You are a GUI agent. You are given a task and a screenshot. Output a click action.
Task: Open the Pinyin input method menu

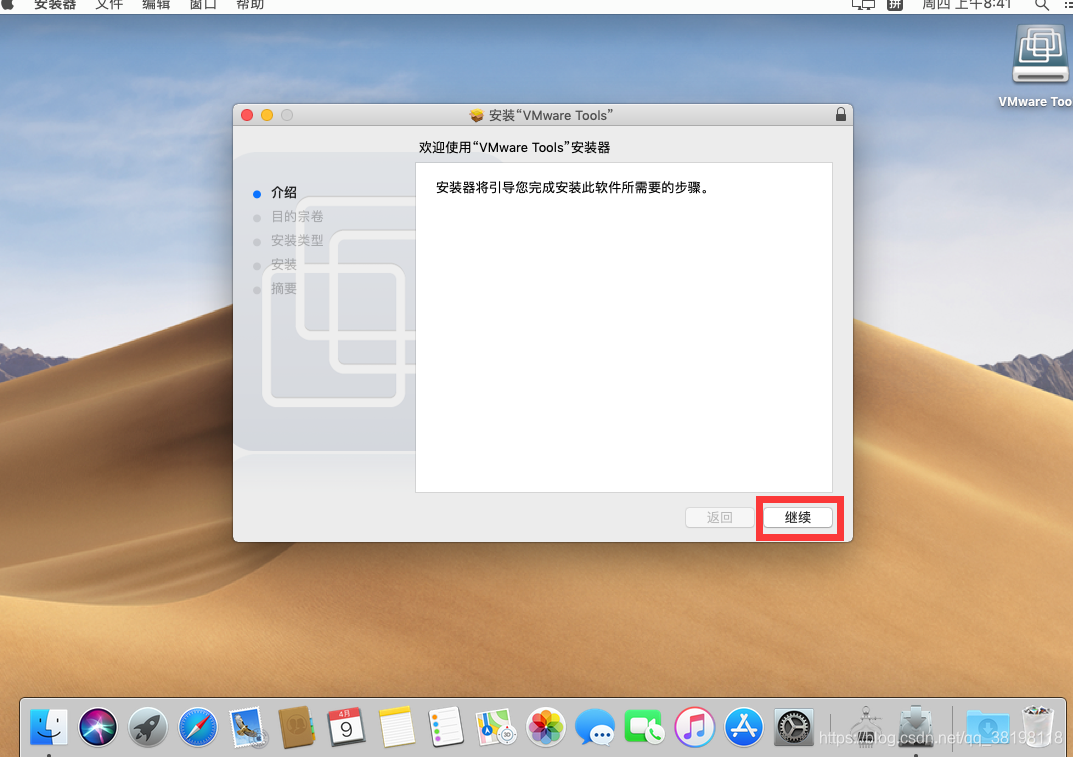pyautogui.click(x=895, y=5)
